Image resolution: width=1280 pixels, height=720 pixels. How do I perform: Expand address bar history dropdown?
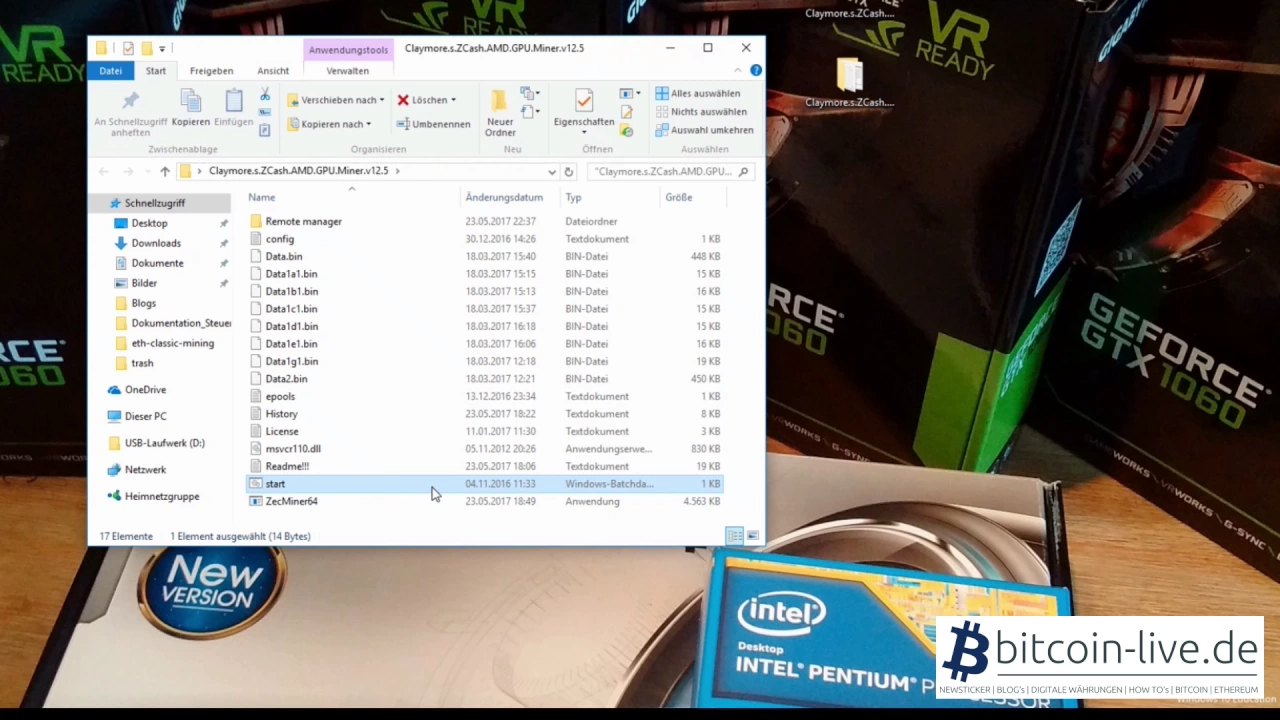point(552,171)
